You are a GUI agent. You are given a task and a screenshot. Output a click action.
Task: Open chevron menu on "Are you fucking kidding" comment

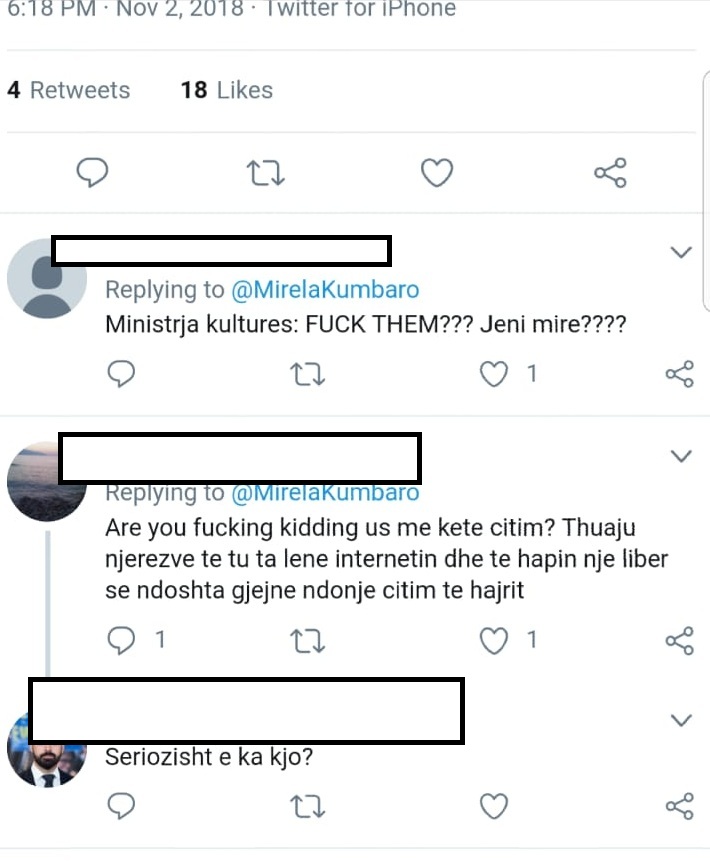pyautogui.click(x=681, y=457)
